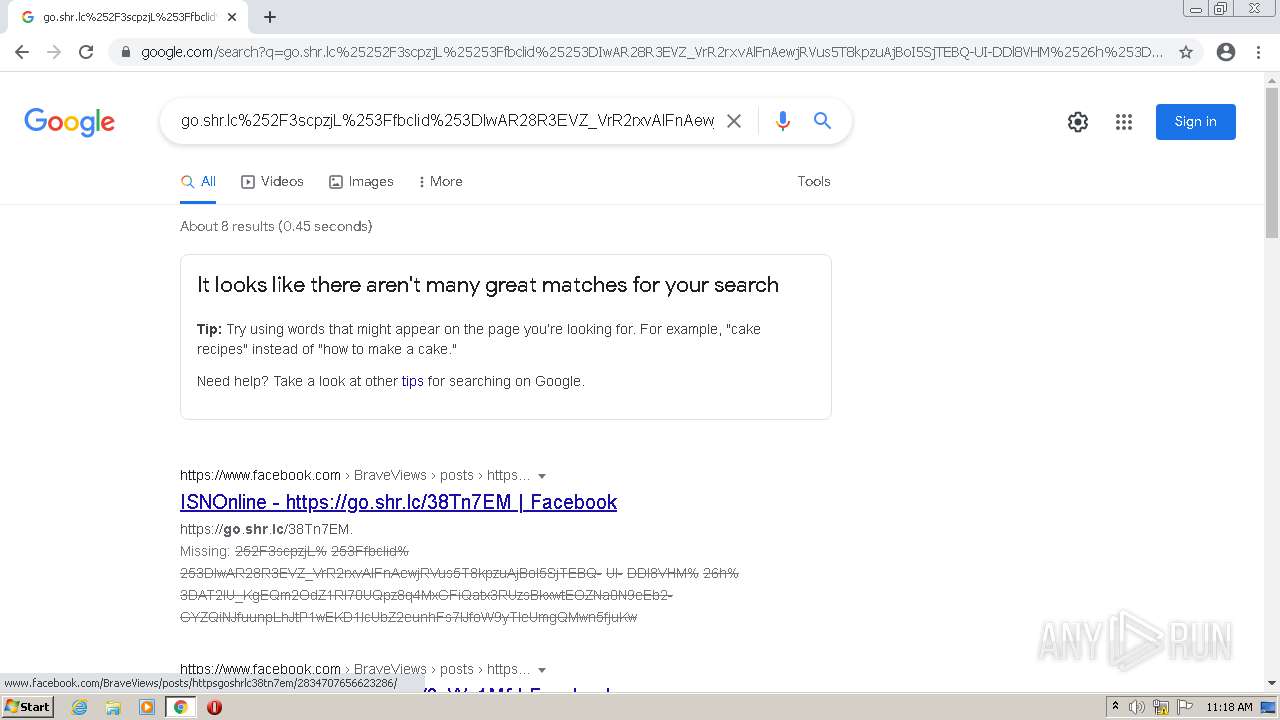Select the All results tab
1280x720 pixels.
click(x=198, y=182)
